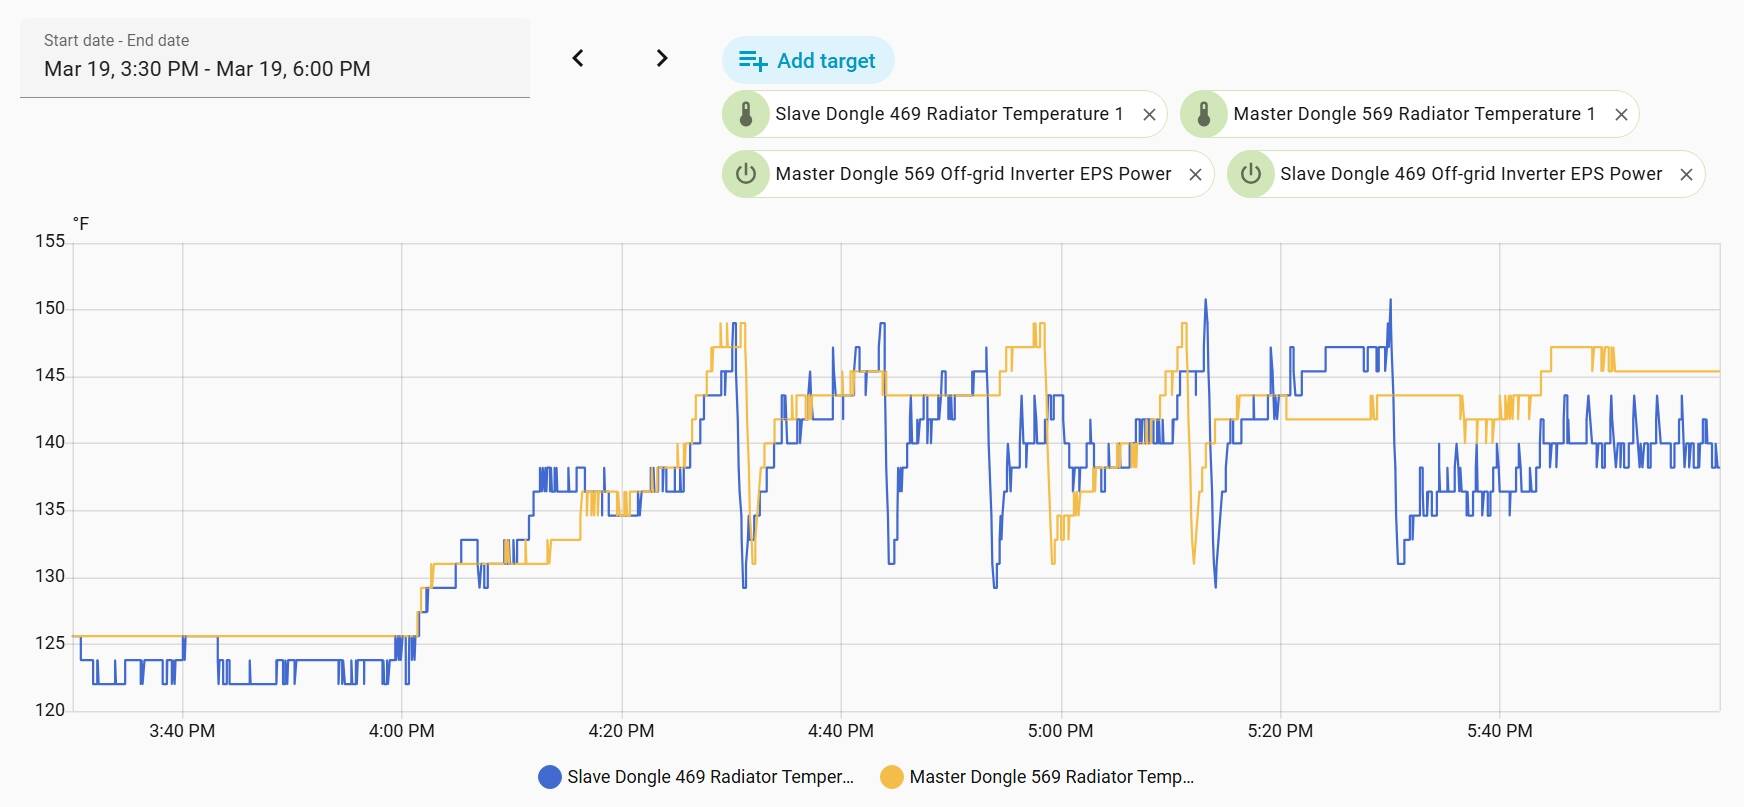Remove Master Dongle 569 Radiator Temperature 1 target
Screen dimensions: 1744x807
click(1621, 115)
